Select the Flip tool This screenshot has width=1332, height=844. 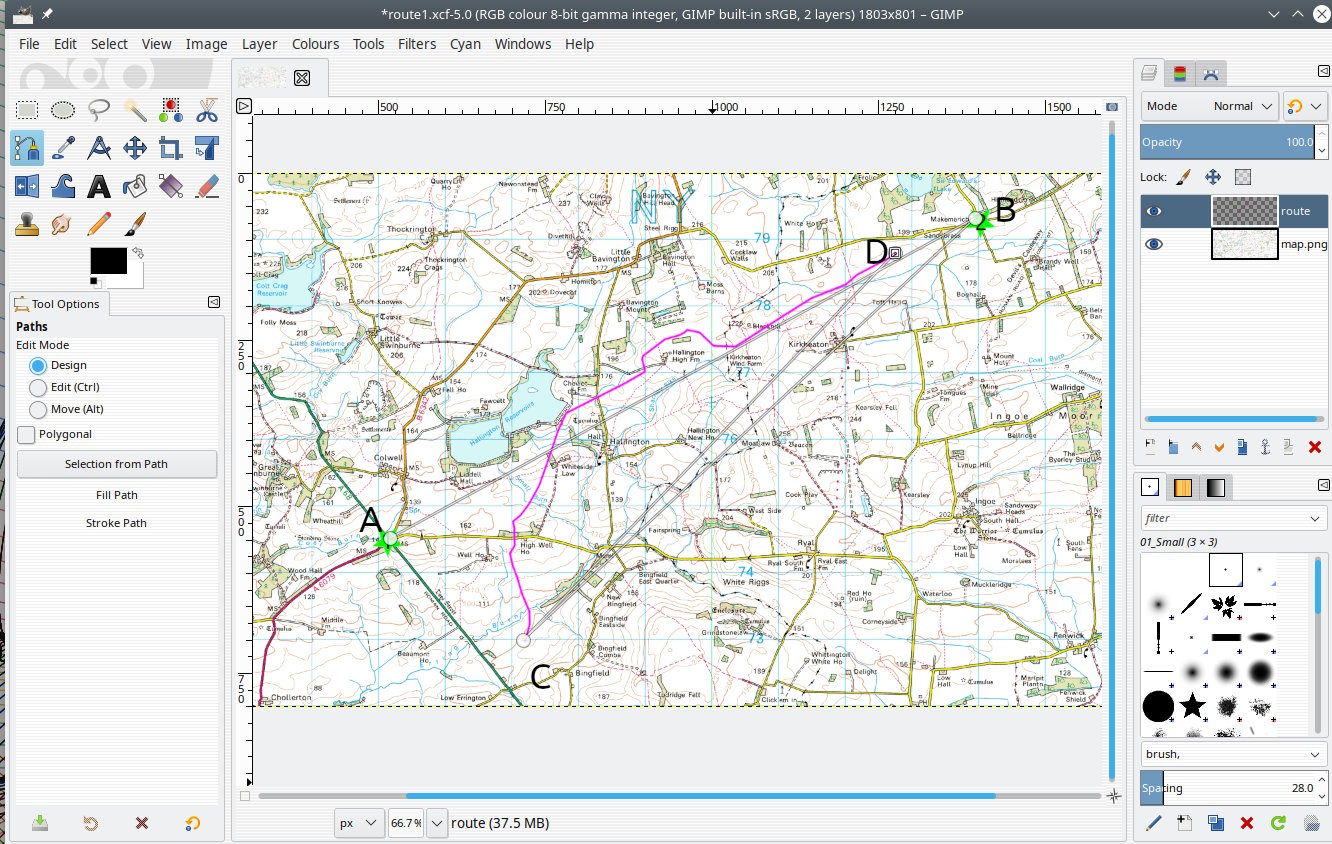tap(27, 186)
